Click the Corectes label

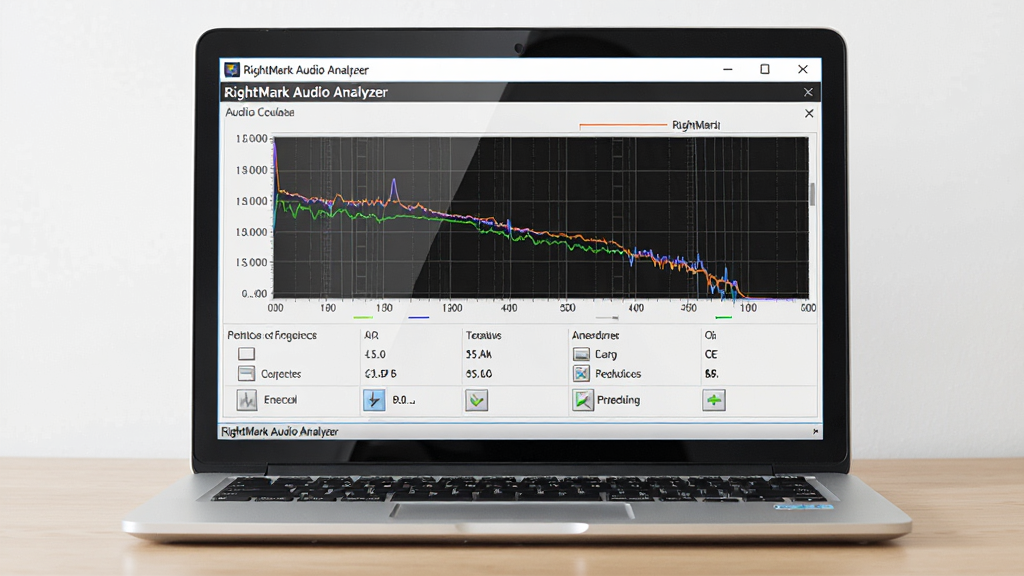[281, 374]
